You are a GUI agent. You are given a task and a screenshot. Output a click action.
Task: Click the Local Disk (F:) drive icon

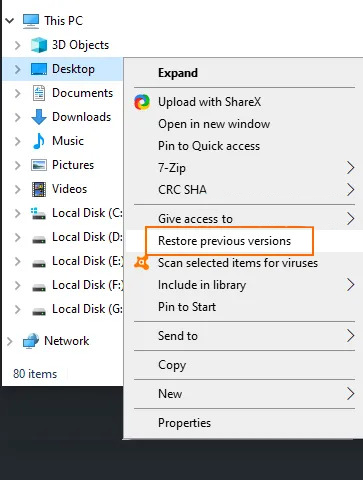39,287
